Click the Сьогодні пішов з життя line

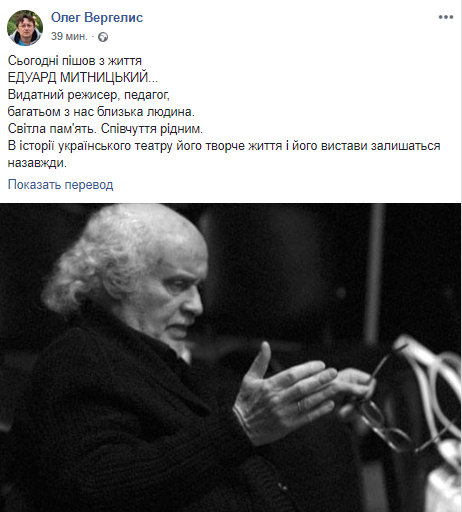[x=75, y=61]
